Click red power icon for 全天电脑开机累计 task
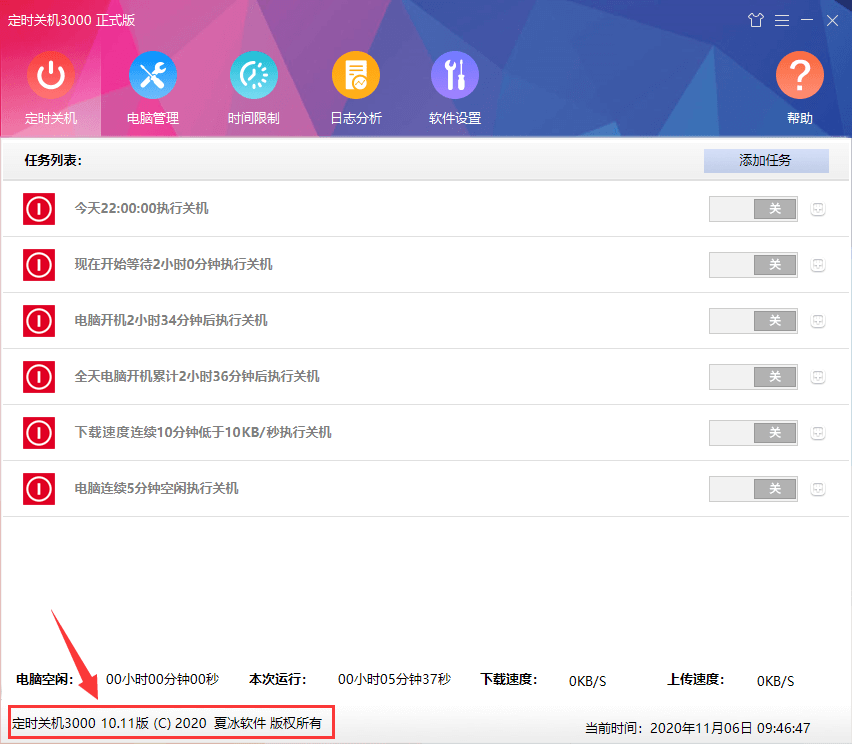852x744 pixels. (x=39, y=377)
